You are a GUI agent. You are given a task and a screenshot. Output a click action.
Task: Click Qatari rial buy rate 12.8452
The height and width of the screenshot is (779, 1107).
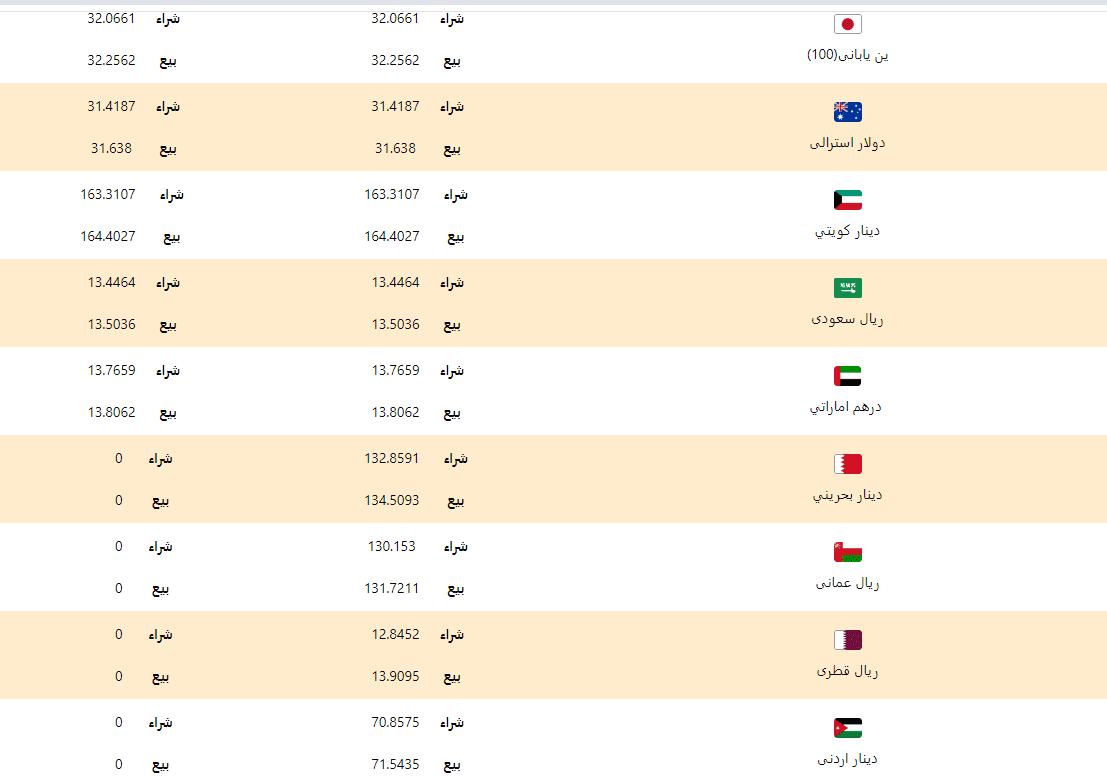pyautogui.click(x=395, y=634)
